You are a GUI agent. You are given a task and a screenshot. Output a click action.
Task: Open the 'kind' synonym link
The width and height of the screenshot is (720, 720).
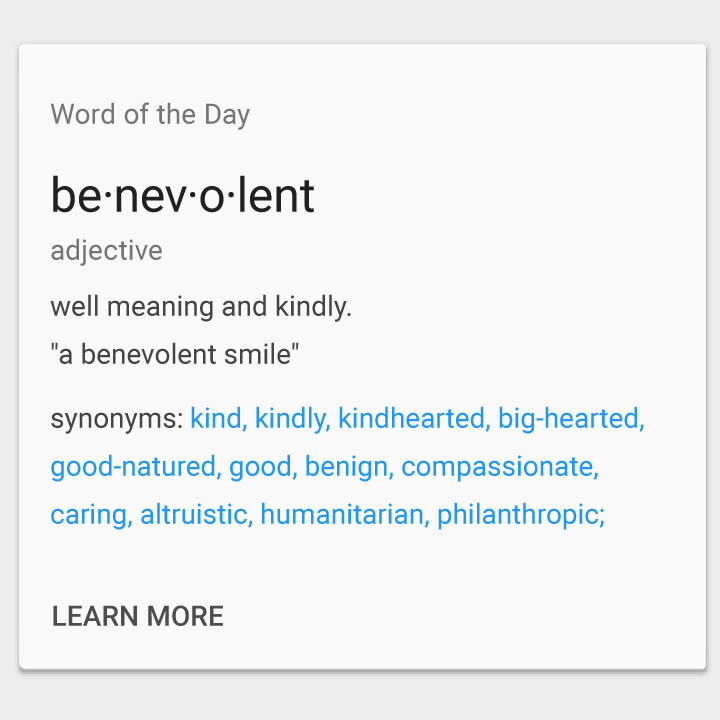216,418
